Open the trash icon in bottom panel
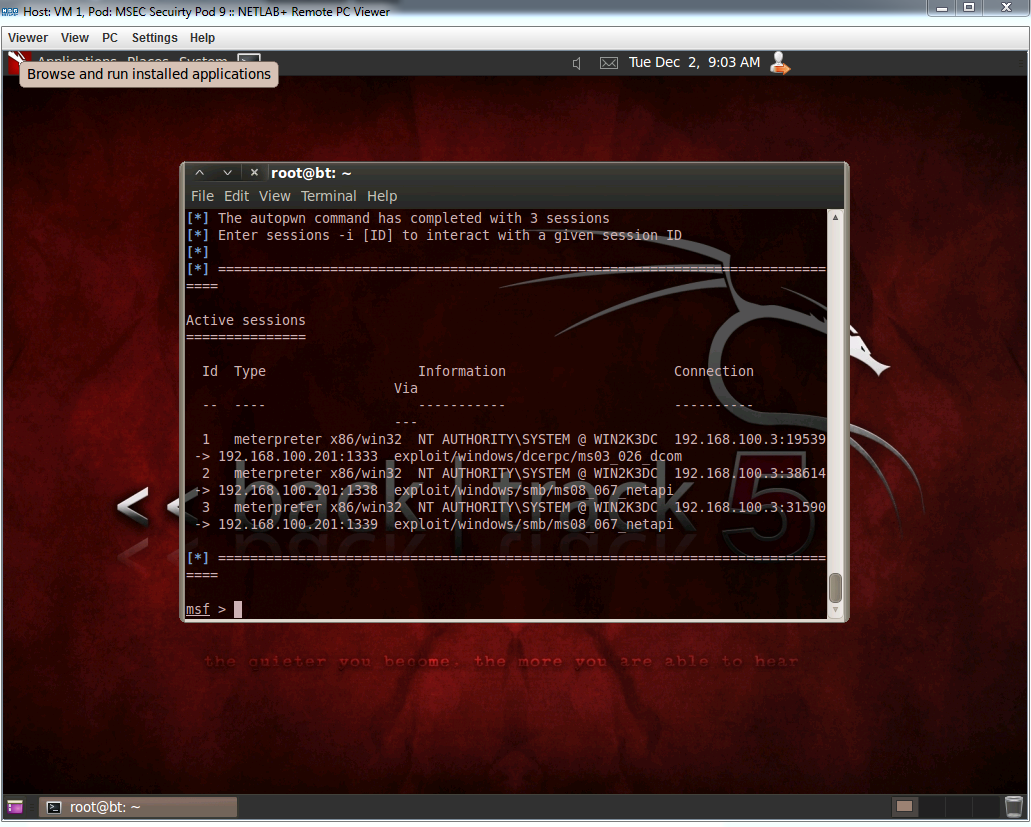 coord(1014,807)
